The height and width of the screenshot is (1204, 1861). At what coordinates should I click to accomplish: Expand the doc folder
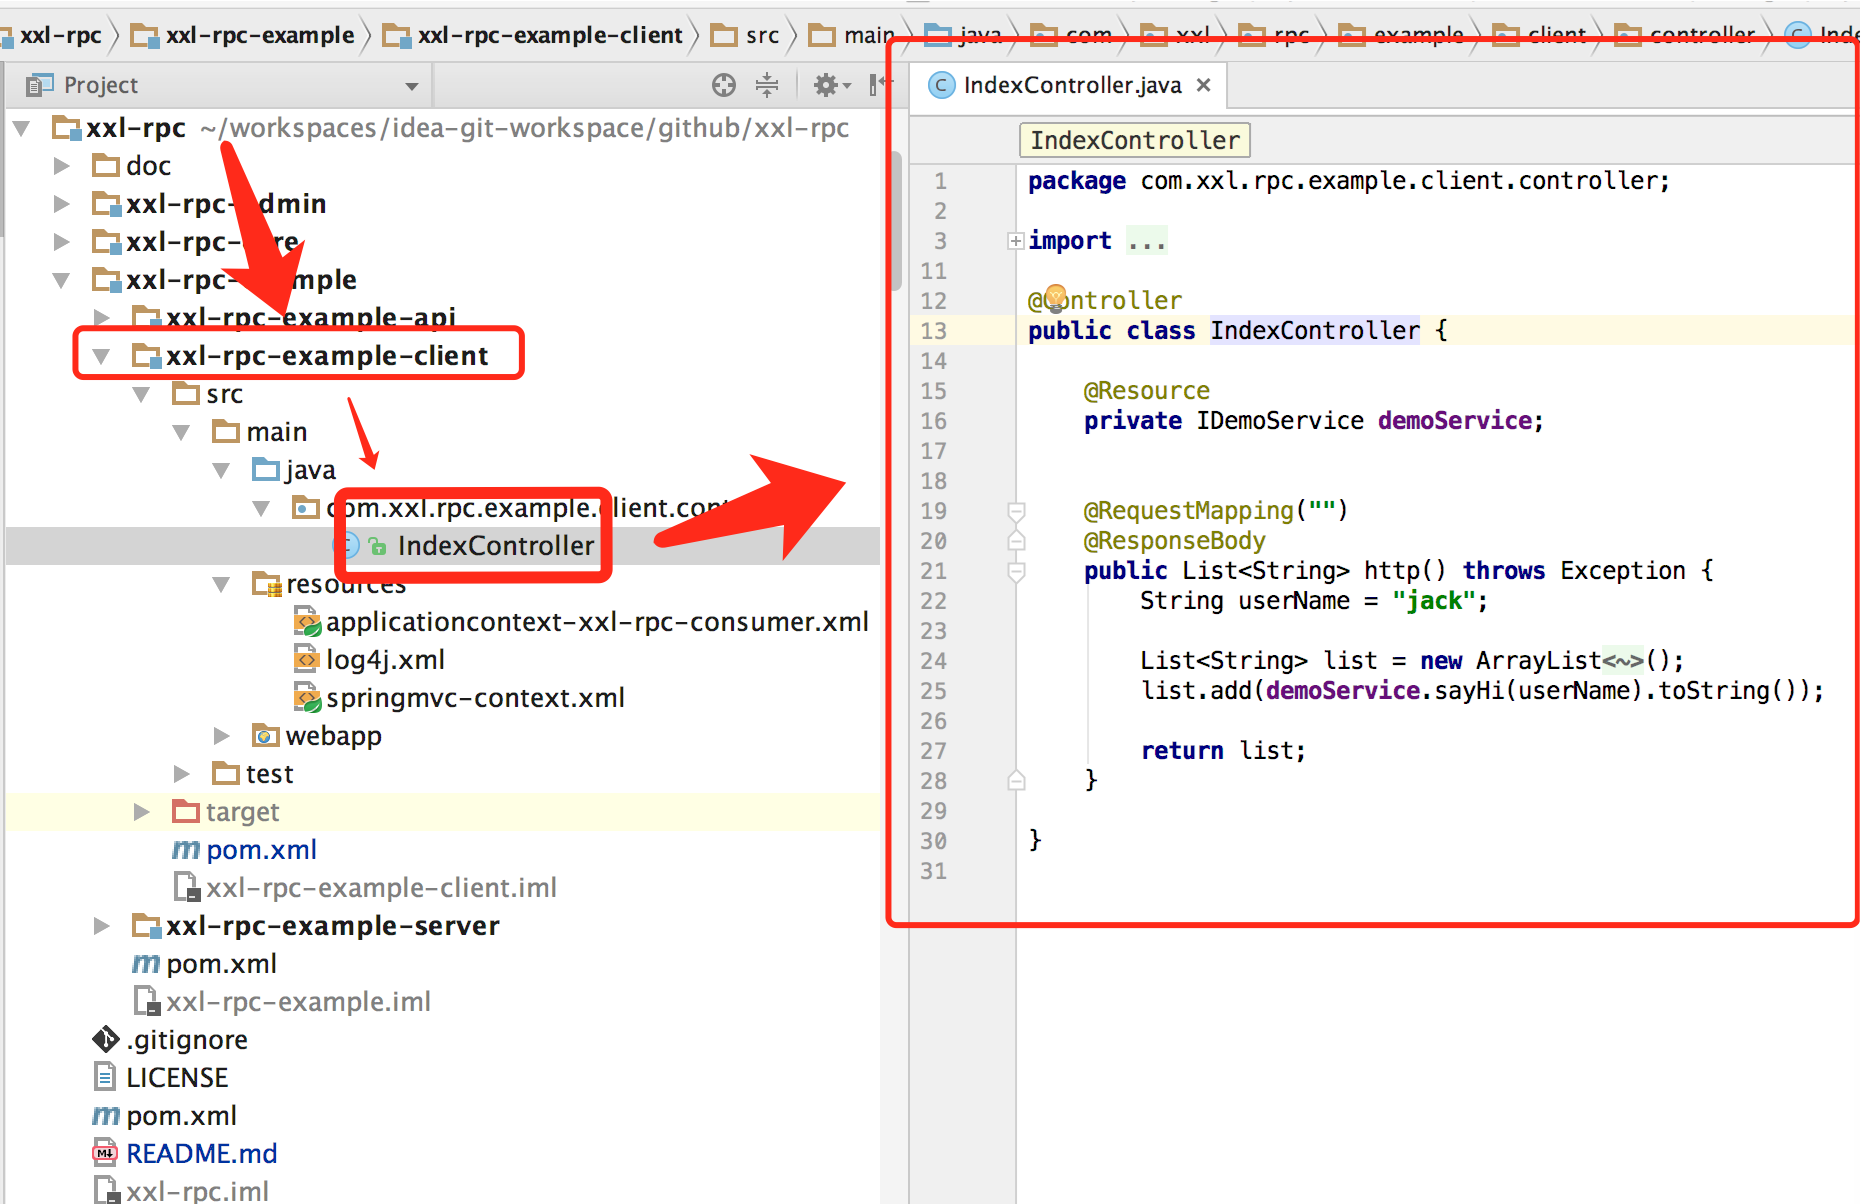pos(62,166)
